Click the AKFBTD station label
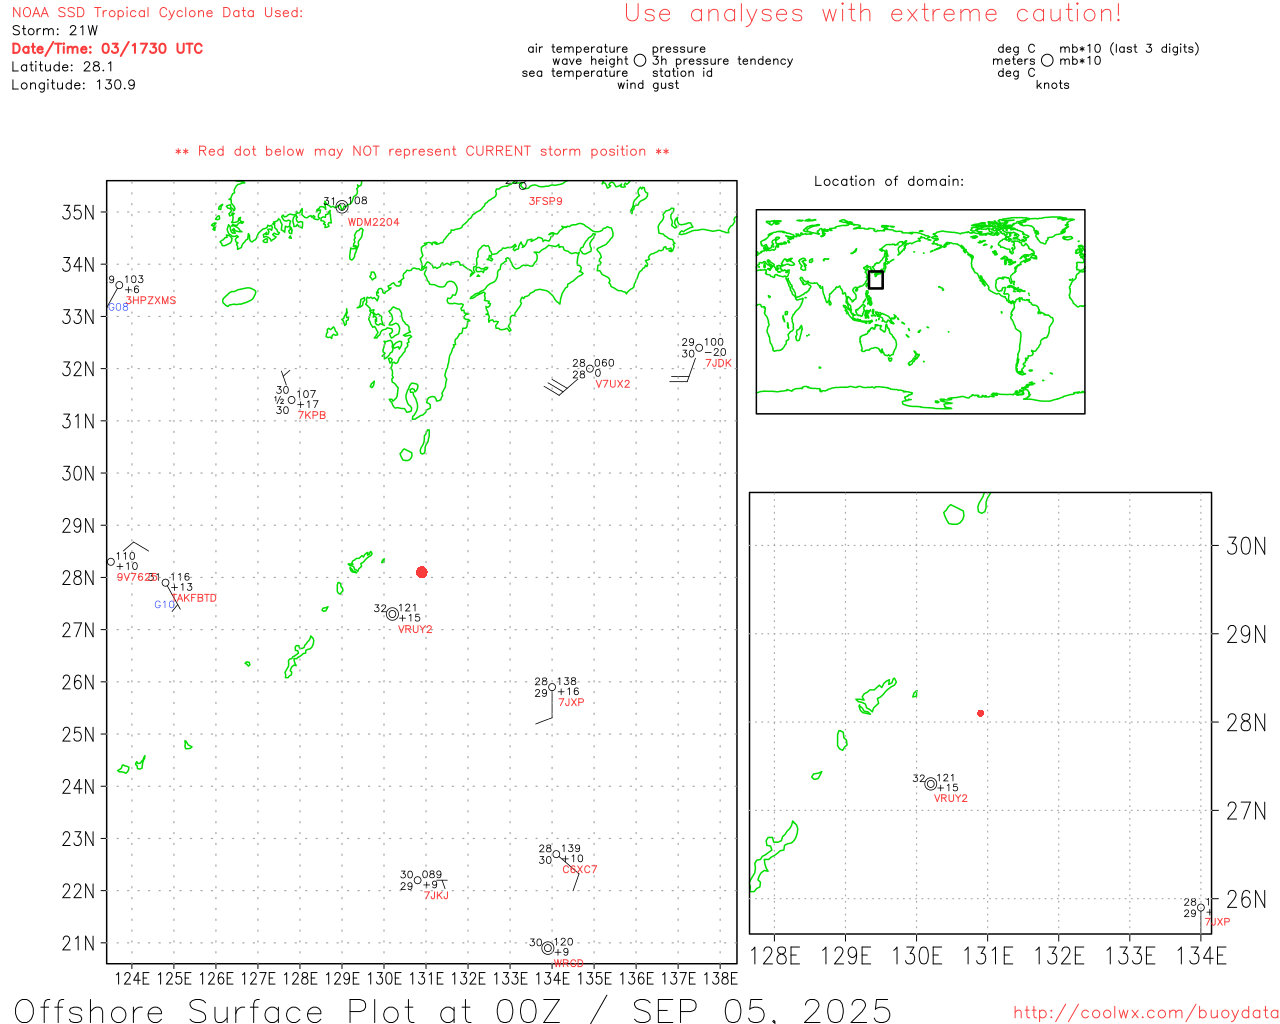 pyautogui.click(x=195, y=598)
